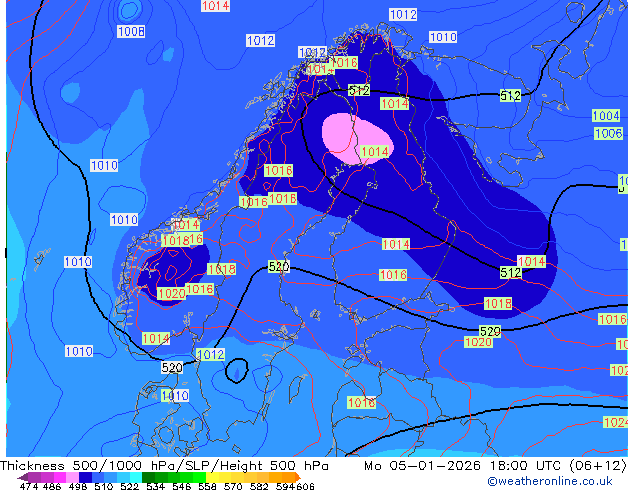
Task: Click the 1012 label beside the white 520 label
Action: click(210, 355)
